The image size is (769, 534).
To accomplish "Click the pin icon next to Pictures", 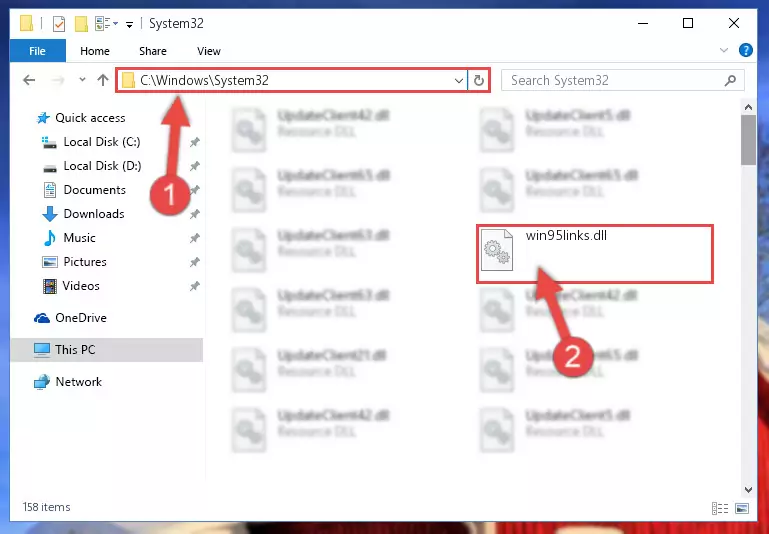I will tap(195, 262).
